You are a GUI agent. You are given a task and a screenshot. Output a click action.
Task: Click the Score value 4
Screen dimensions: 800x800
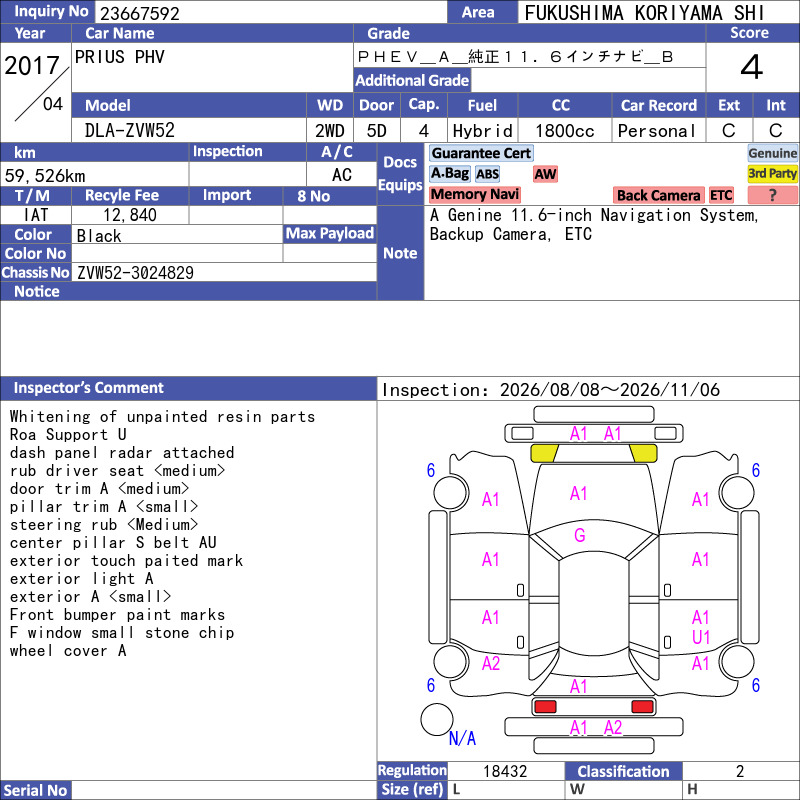click(752, 67)
